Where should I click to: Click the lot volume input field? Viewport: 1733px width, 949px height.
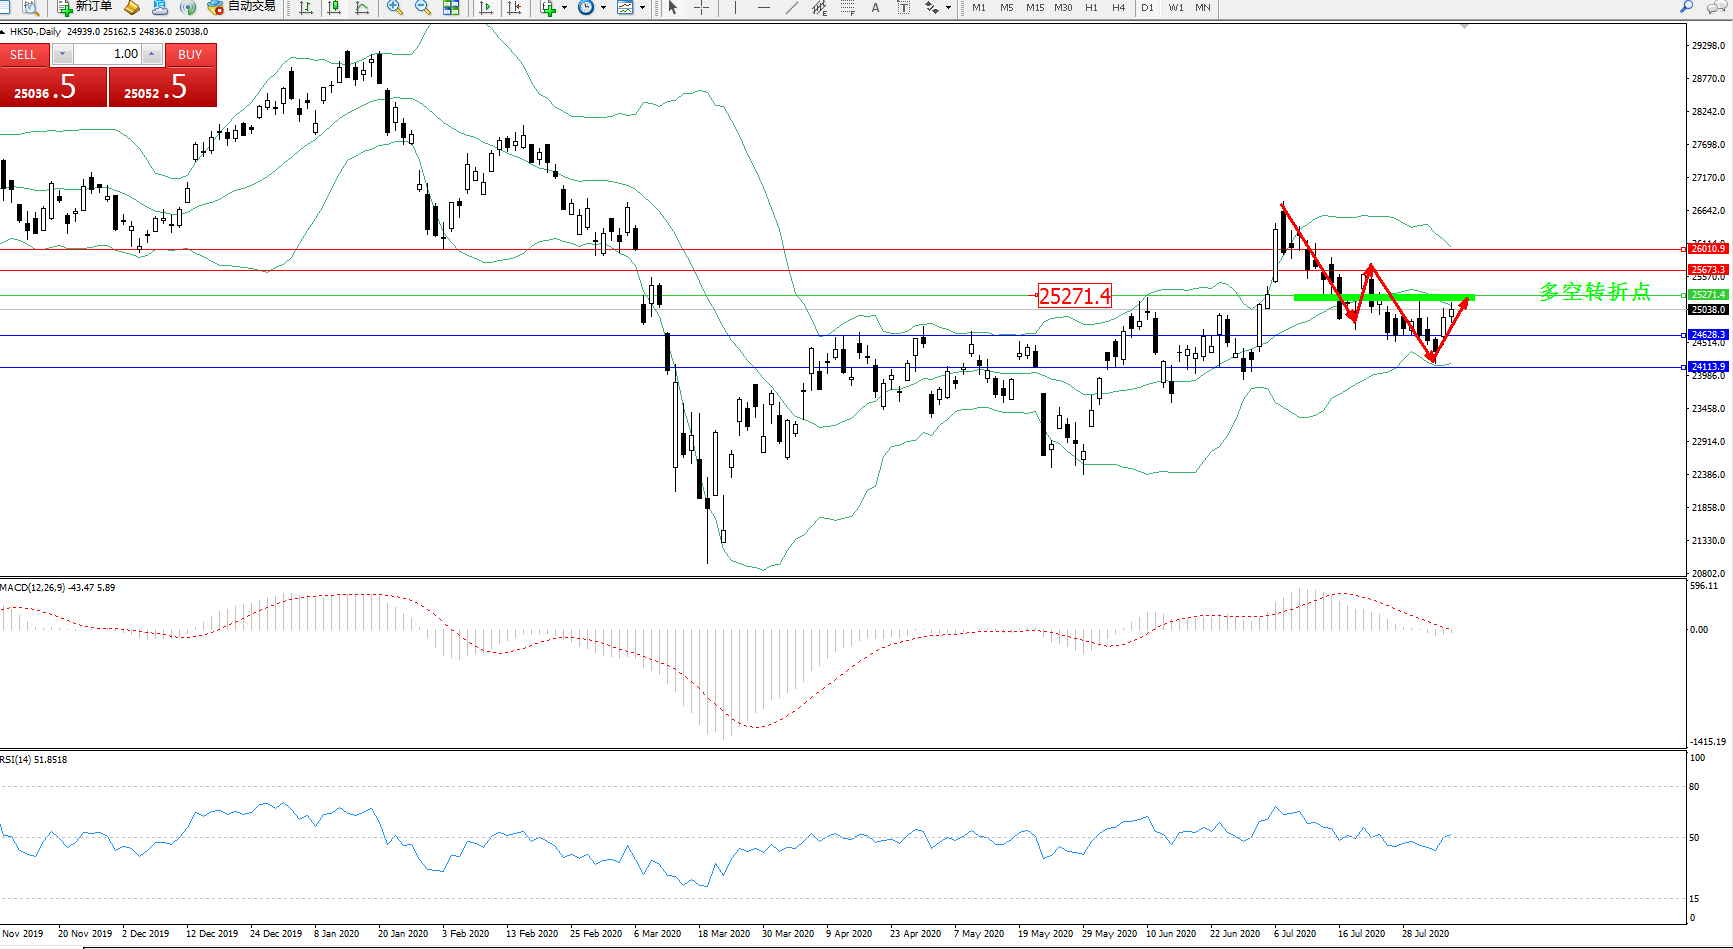[x=108, y=55]
